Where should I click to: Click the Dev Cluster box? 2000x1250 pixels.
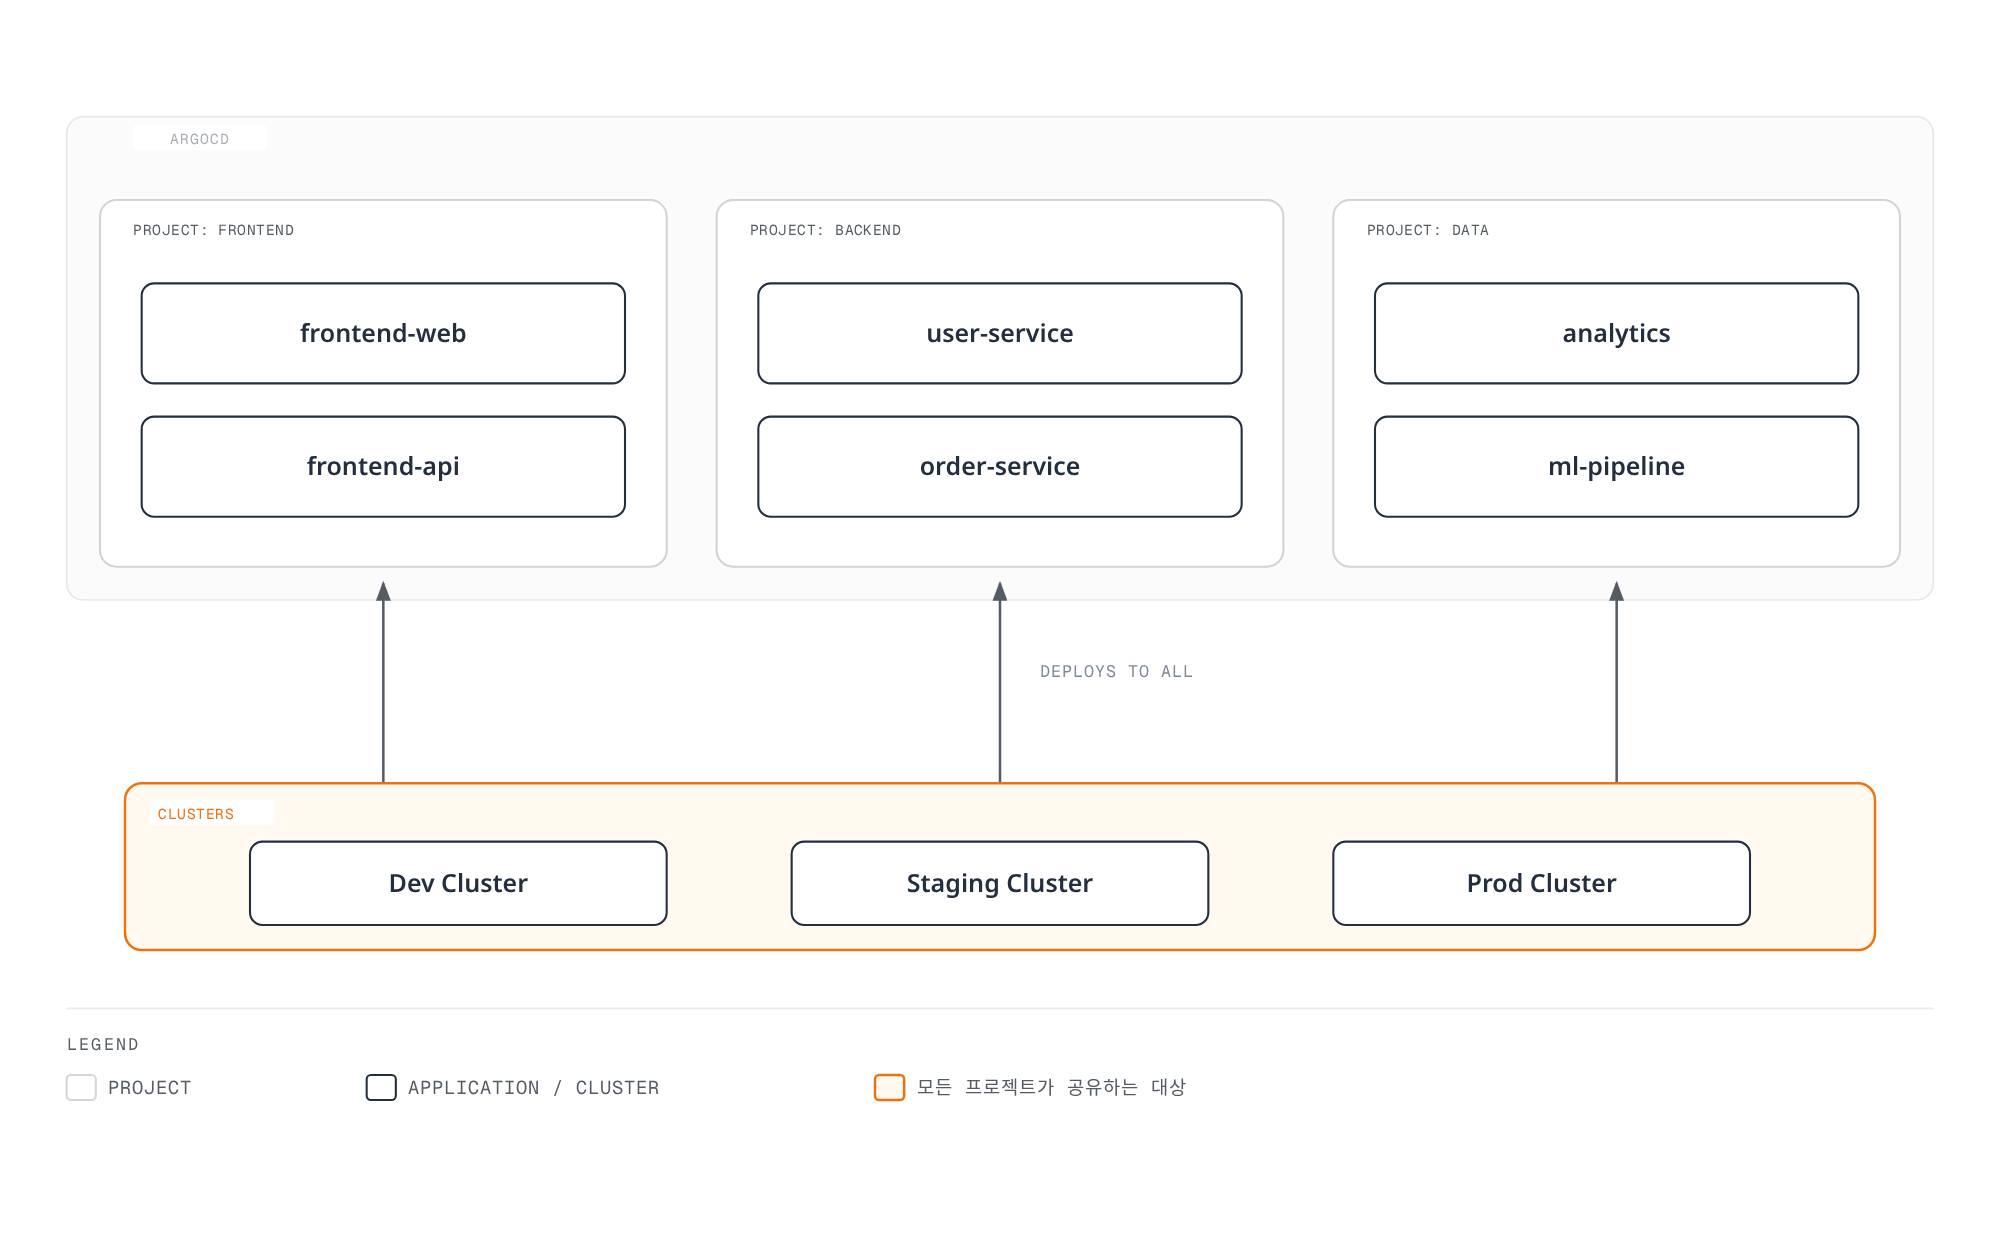[458, 883]
